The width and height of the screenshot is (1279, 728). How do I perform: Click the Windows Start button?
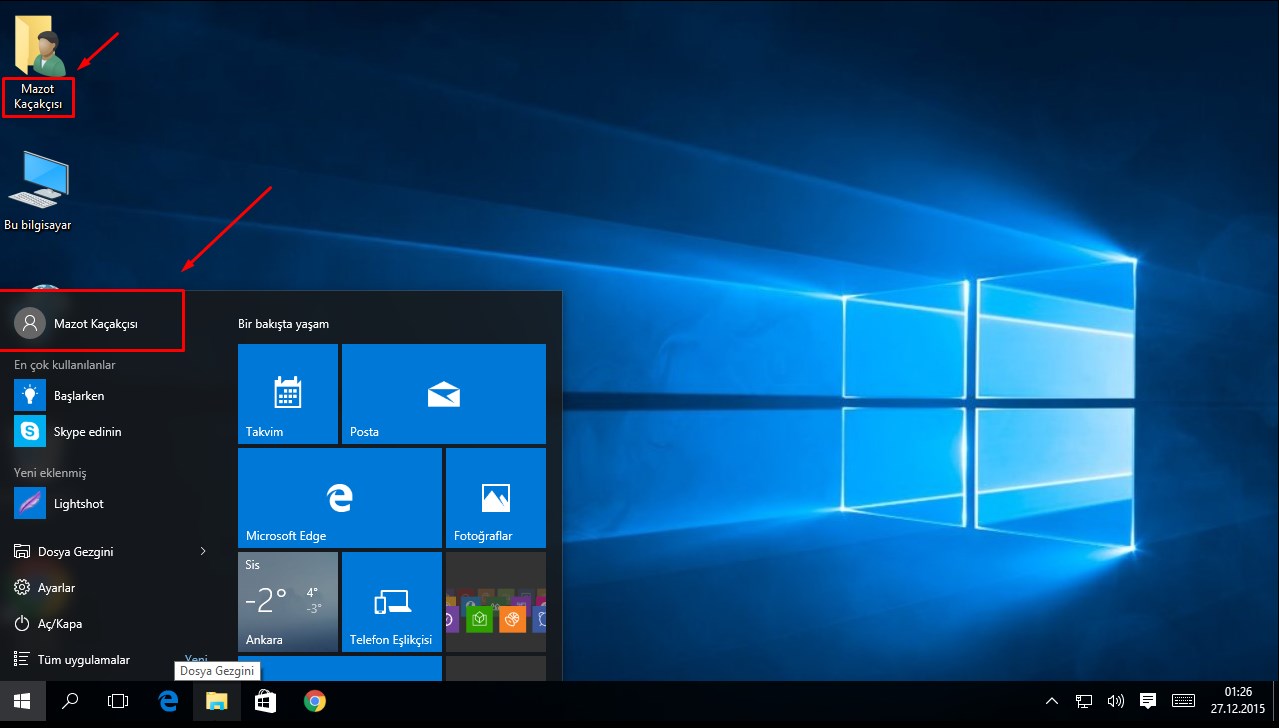(22, 702)
